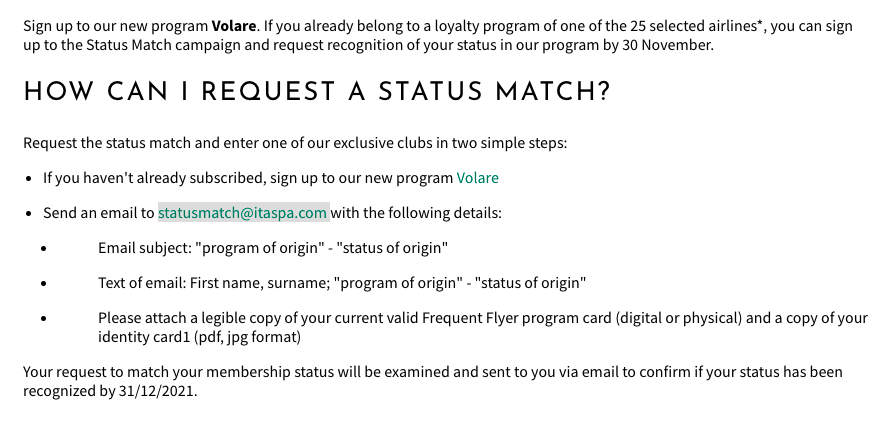The width and height of the screenshot is (872, 422).
Task: Click the "Sign up to our new program" text
Action: [x=115, y=26]
